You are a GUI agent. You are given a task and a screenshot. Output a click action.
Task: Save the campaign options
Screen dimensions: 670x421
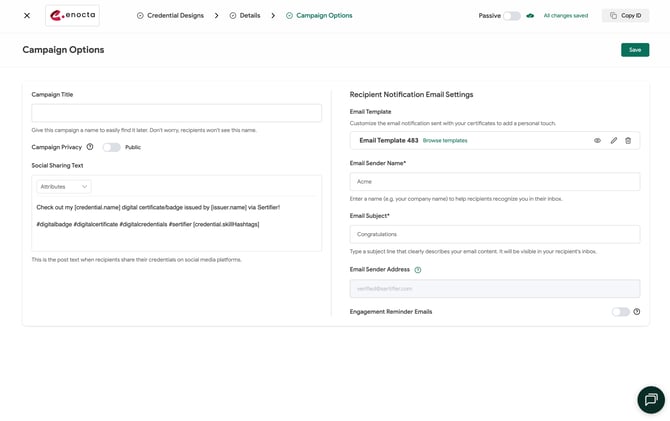click(x=635, y=50)
